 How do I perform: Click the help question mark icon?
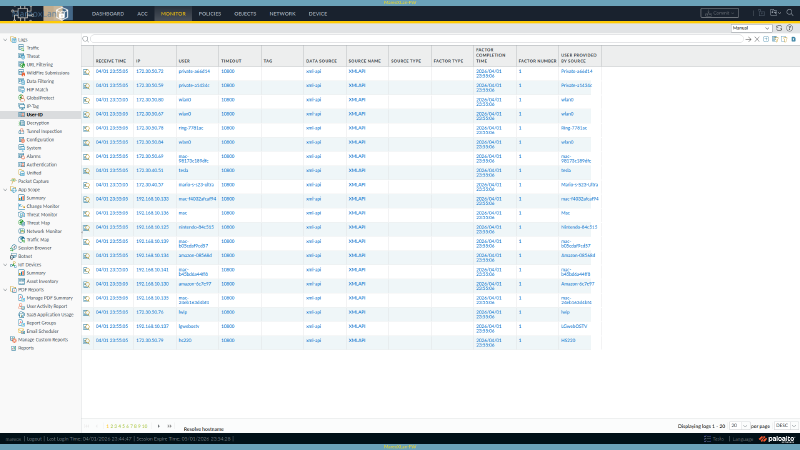pyautogui.click(x=789, y=28)
